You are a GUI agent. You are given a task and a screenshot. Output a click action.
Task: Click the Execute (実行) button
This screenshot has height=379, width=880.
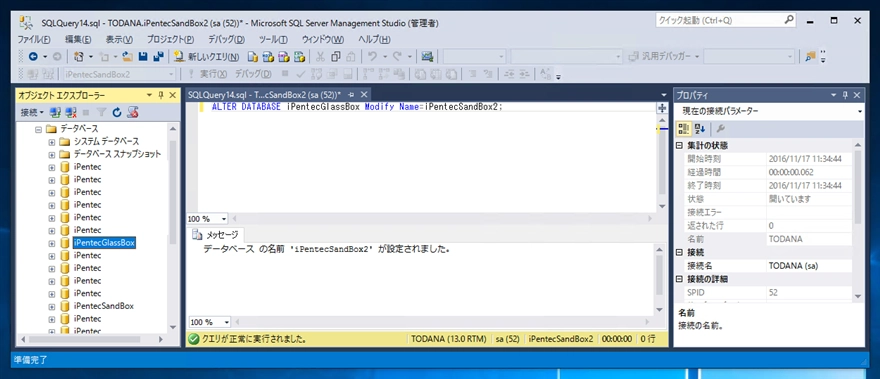[x=208, y=74]
